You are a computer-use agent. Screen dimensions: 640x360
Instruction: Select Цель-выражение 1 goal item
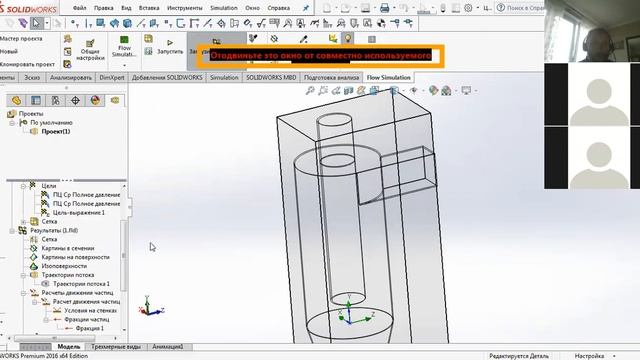pos(78,213)
